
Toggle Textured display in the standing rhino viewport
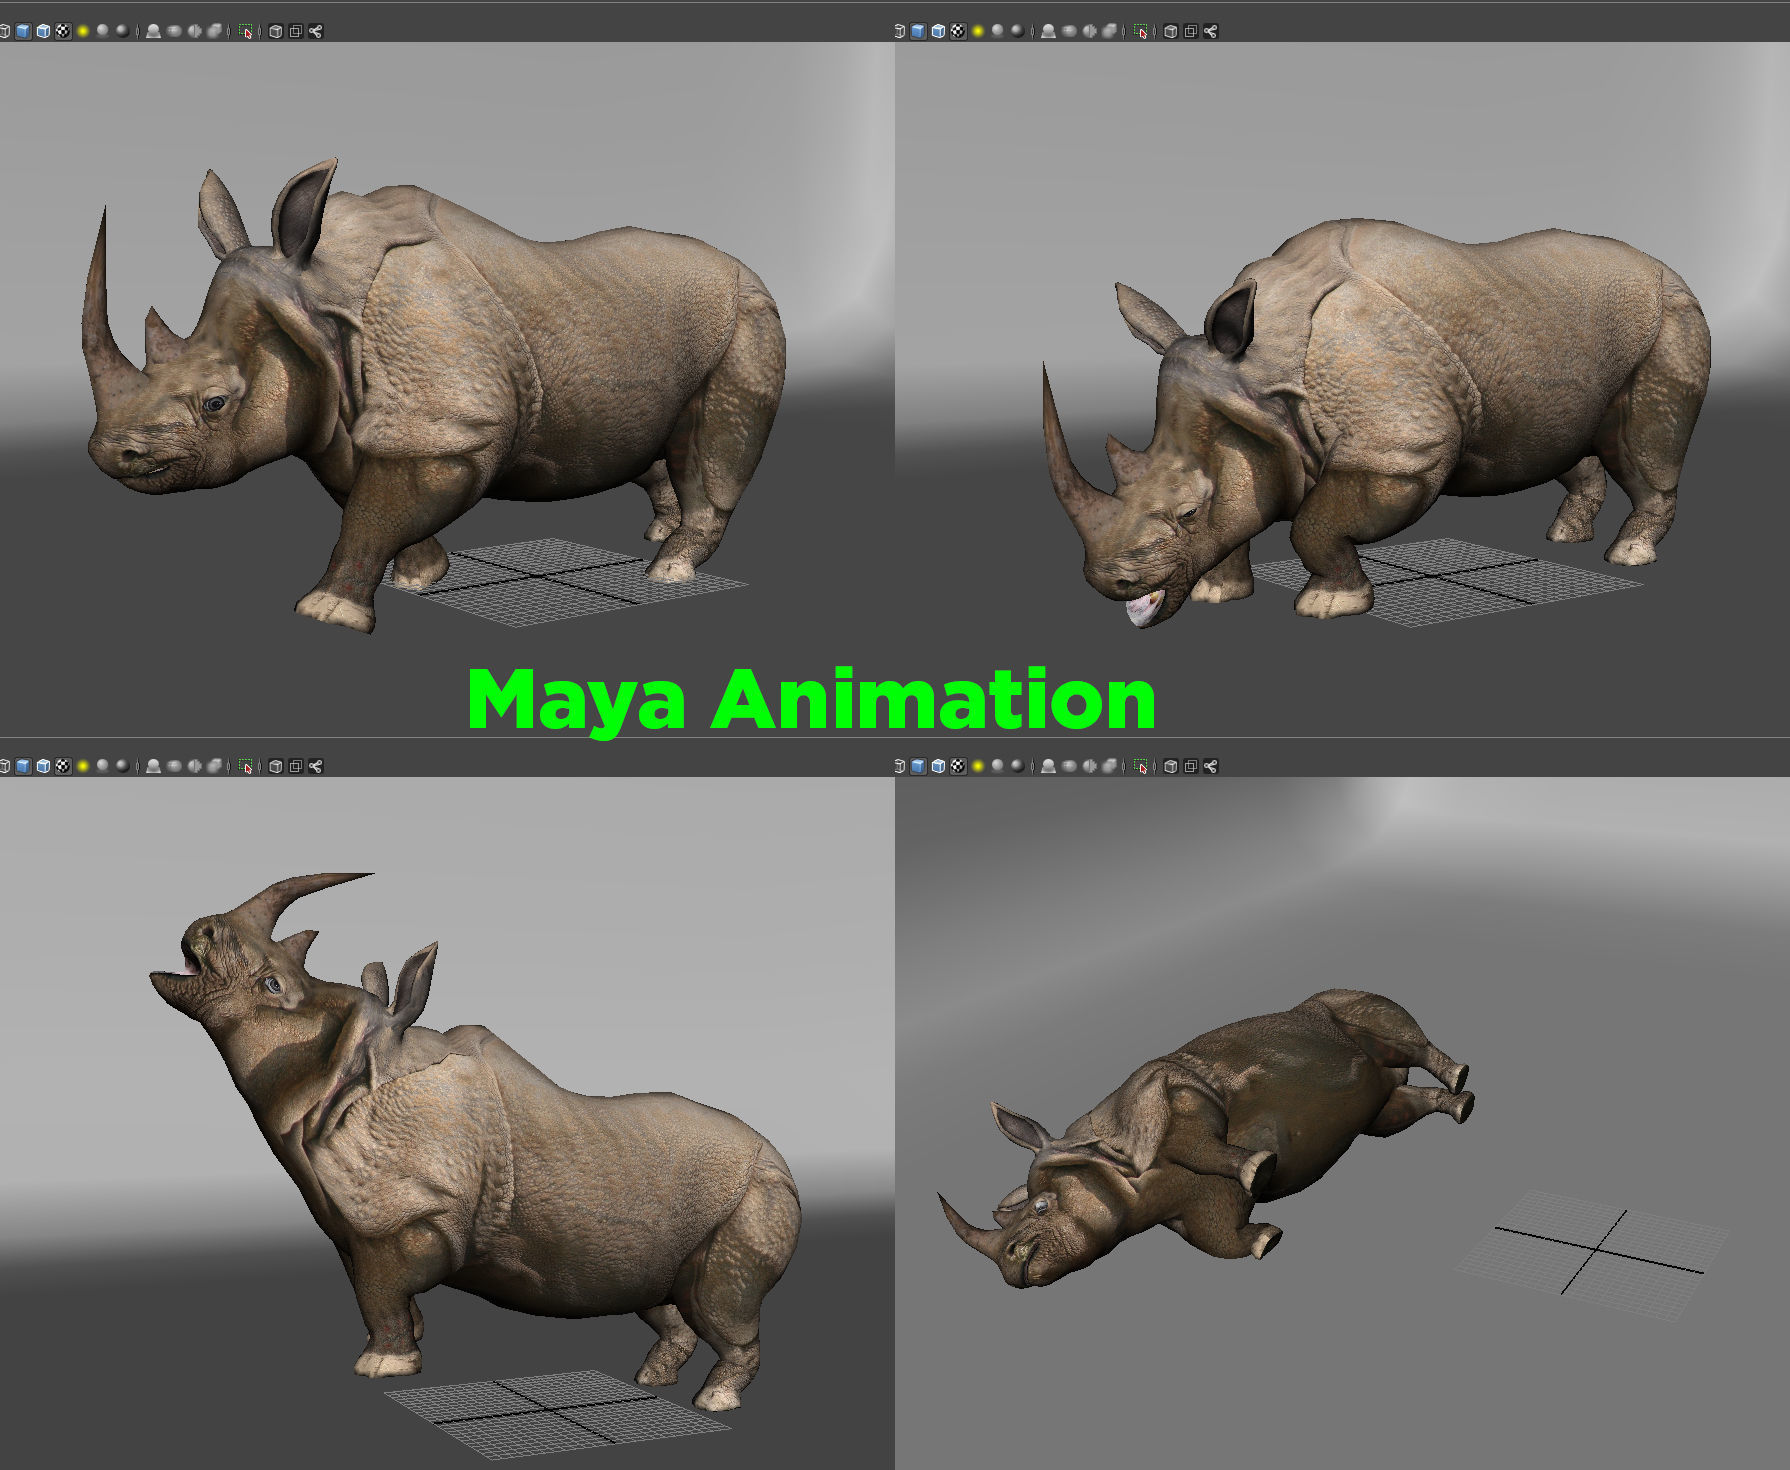pos(63,31)
